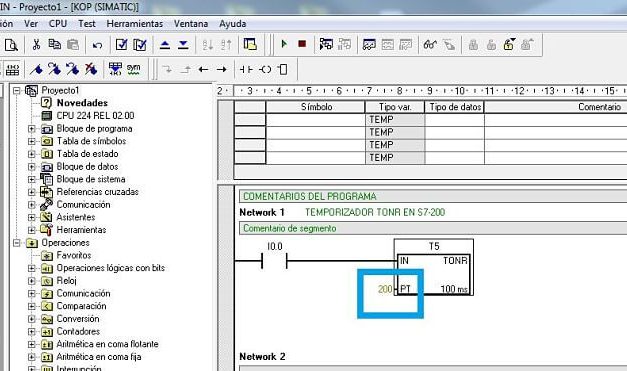Viewport: 627px width, 371px height.
Task: Expand Bloque de sistema node
Action: coord(32,180)
